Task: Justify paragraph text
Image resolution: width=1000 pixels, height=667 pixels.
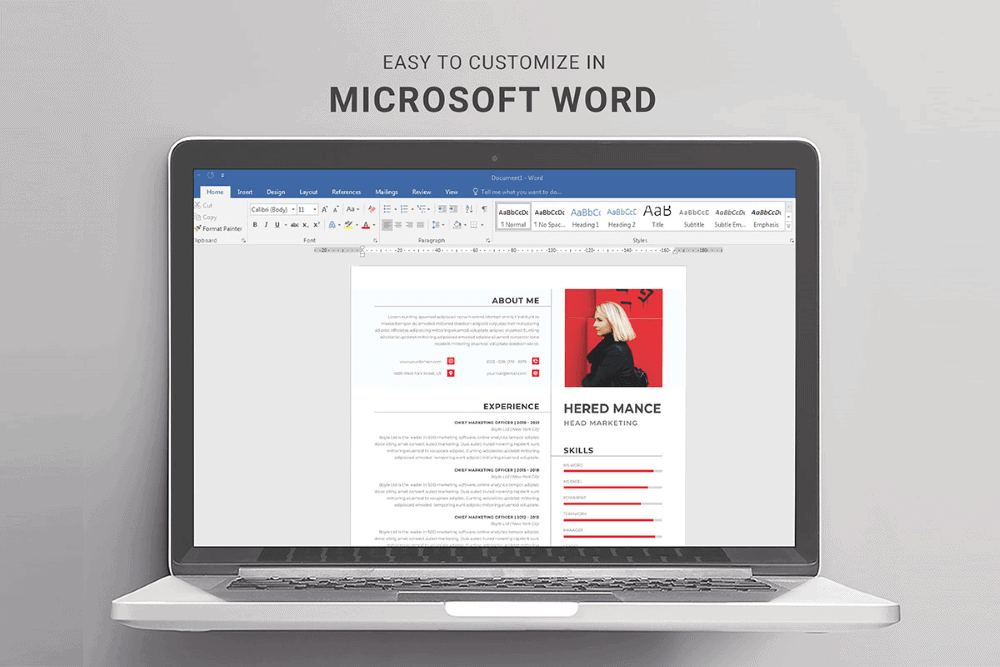Action: pos(420,224)
